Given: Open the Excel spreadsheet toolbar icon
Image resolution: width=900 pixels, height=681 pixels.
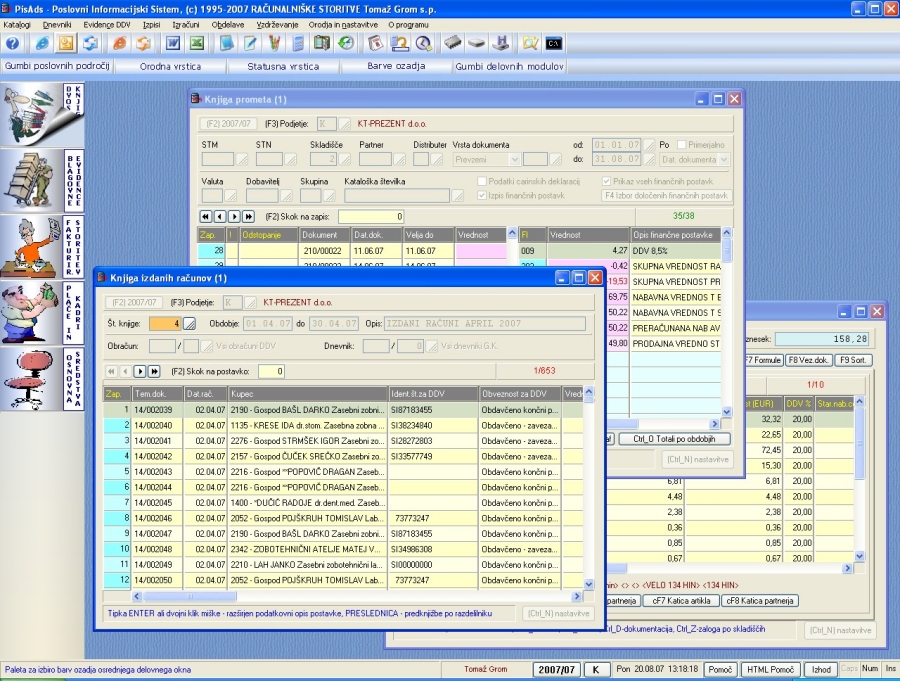Looking at the screenshot, I should [x=197, y=43].
